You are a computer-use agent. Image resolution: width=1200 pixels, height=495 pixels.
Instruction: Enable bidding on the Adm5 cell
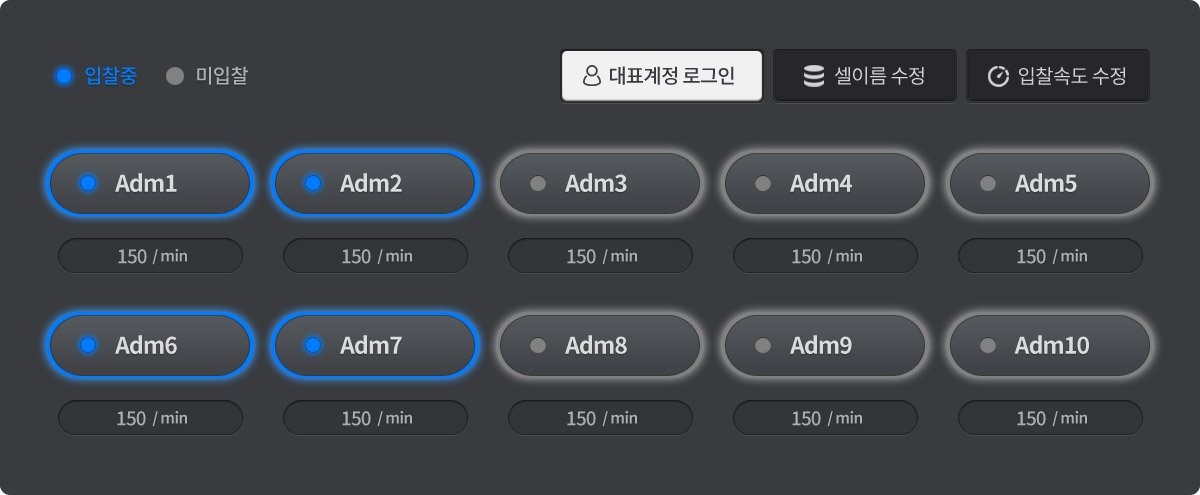[1050, 184]
